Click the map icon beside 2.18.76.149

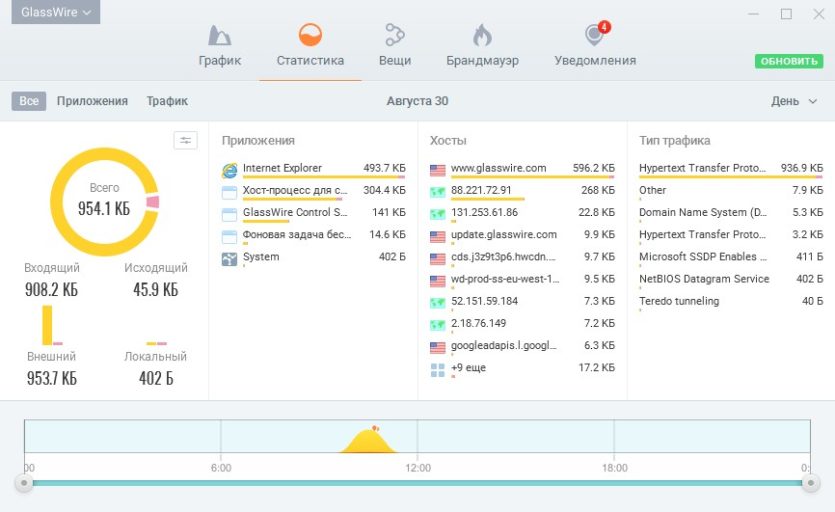tap(438, 326)
